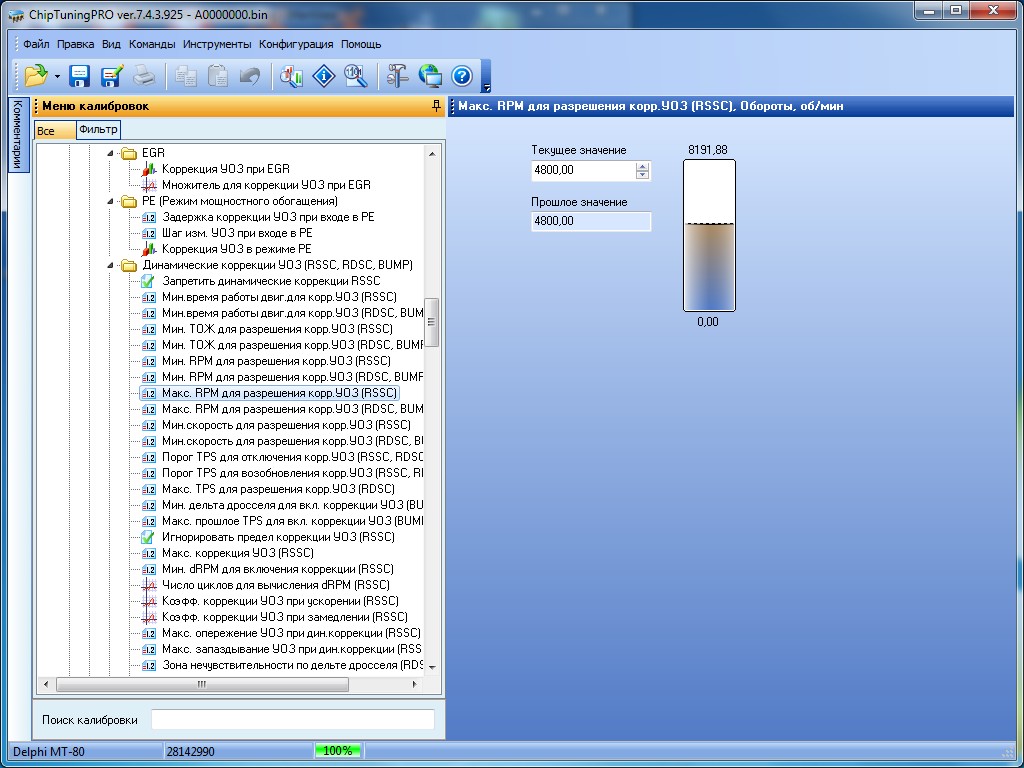
Task: Click the open file folder toolbar icon
Action: 36,76
